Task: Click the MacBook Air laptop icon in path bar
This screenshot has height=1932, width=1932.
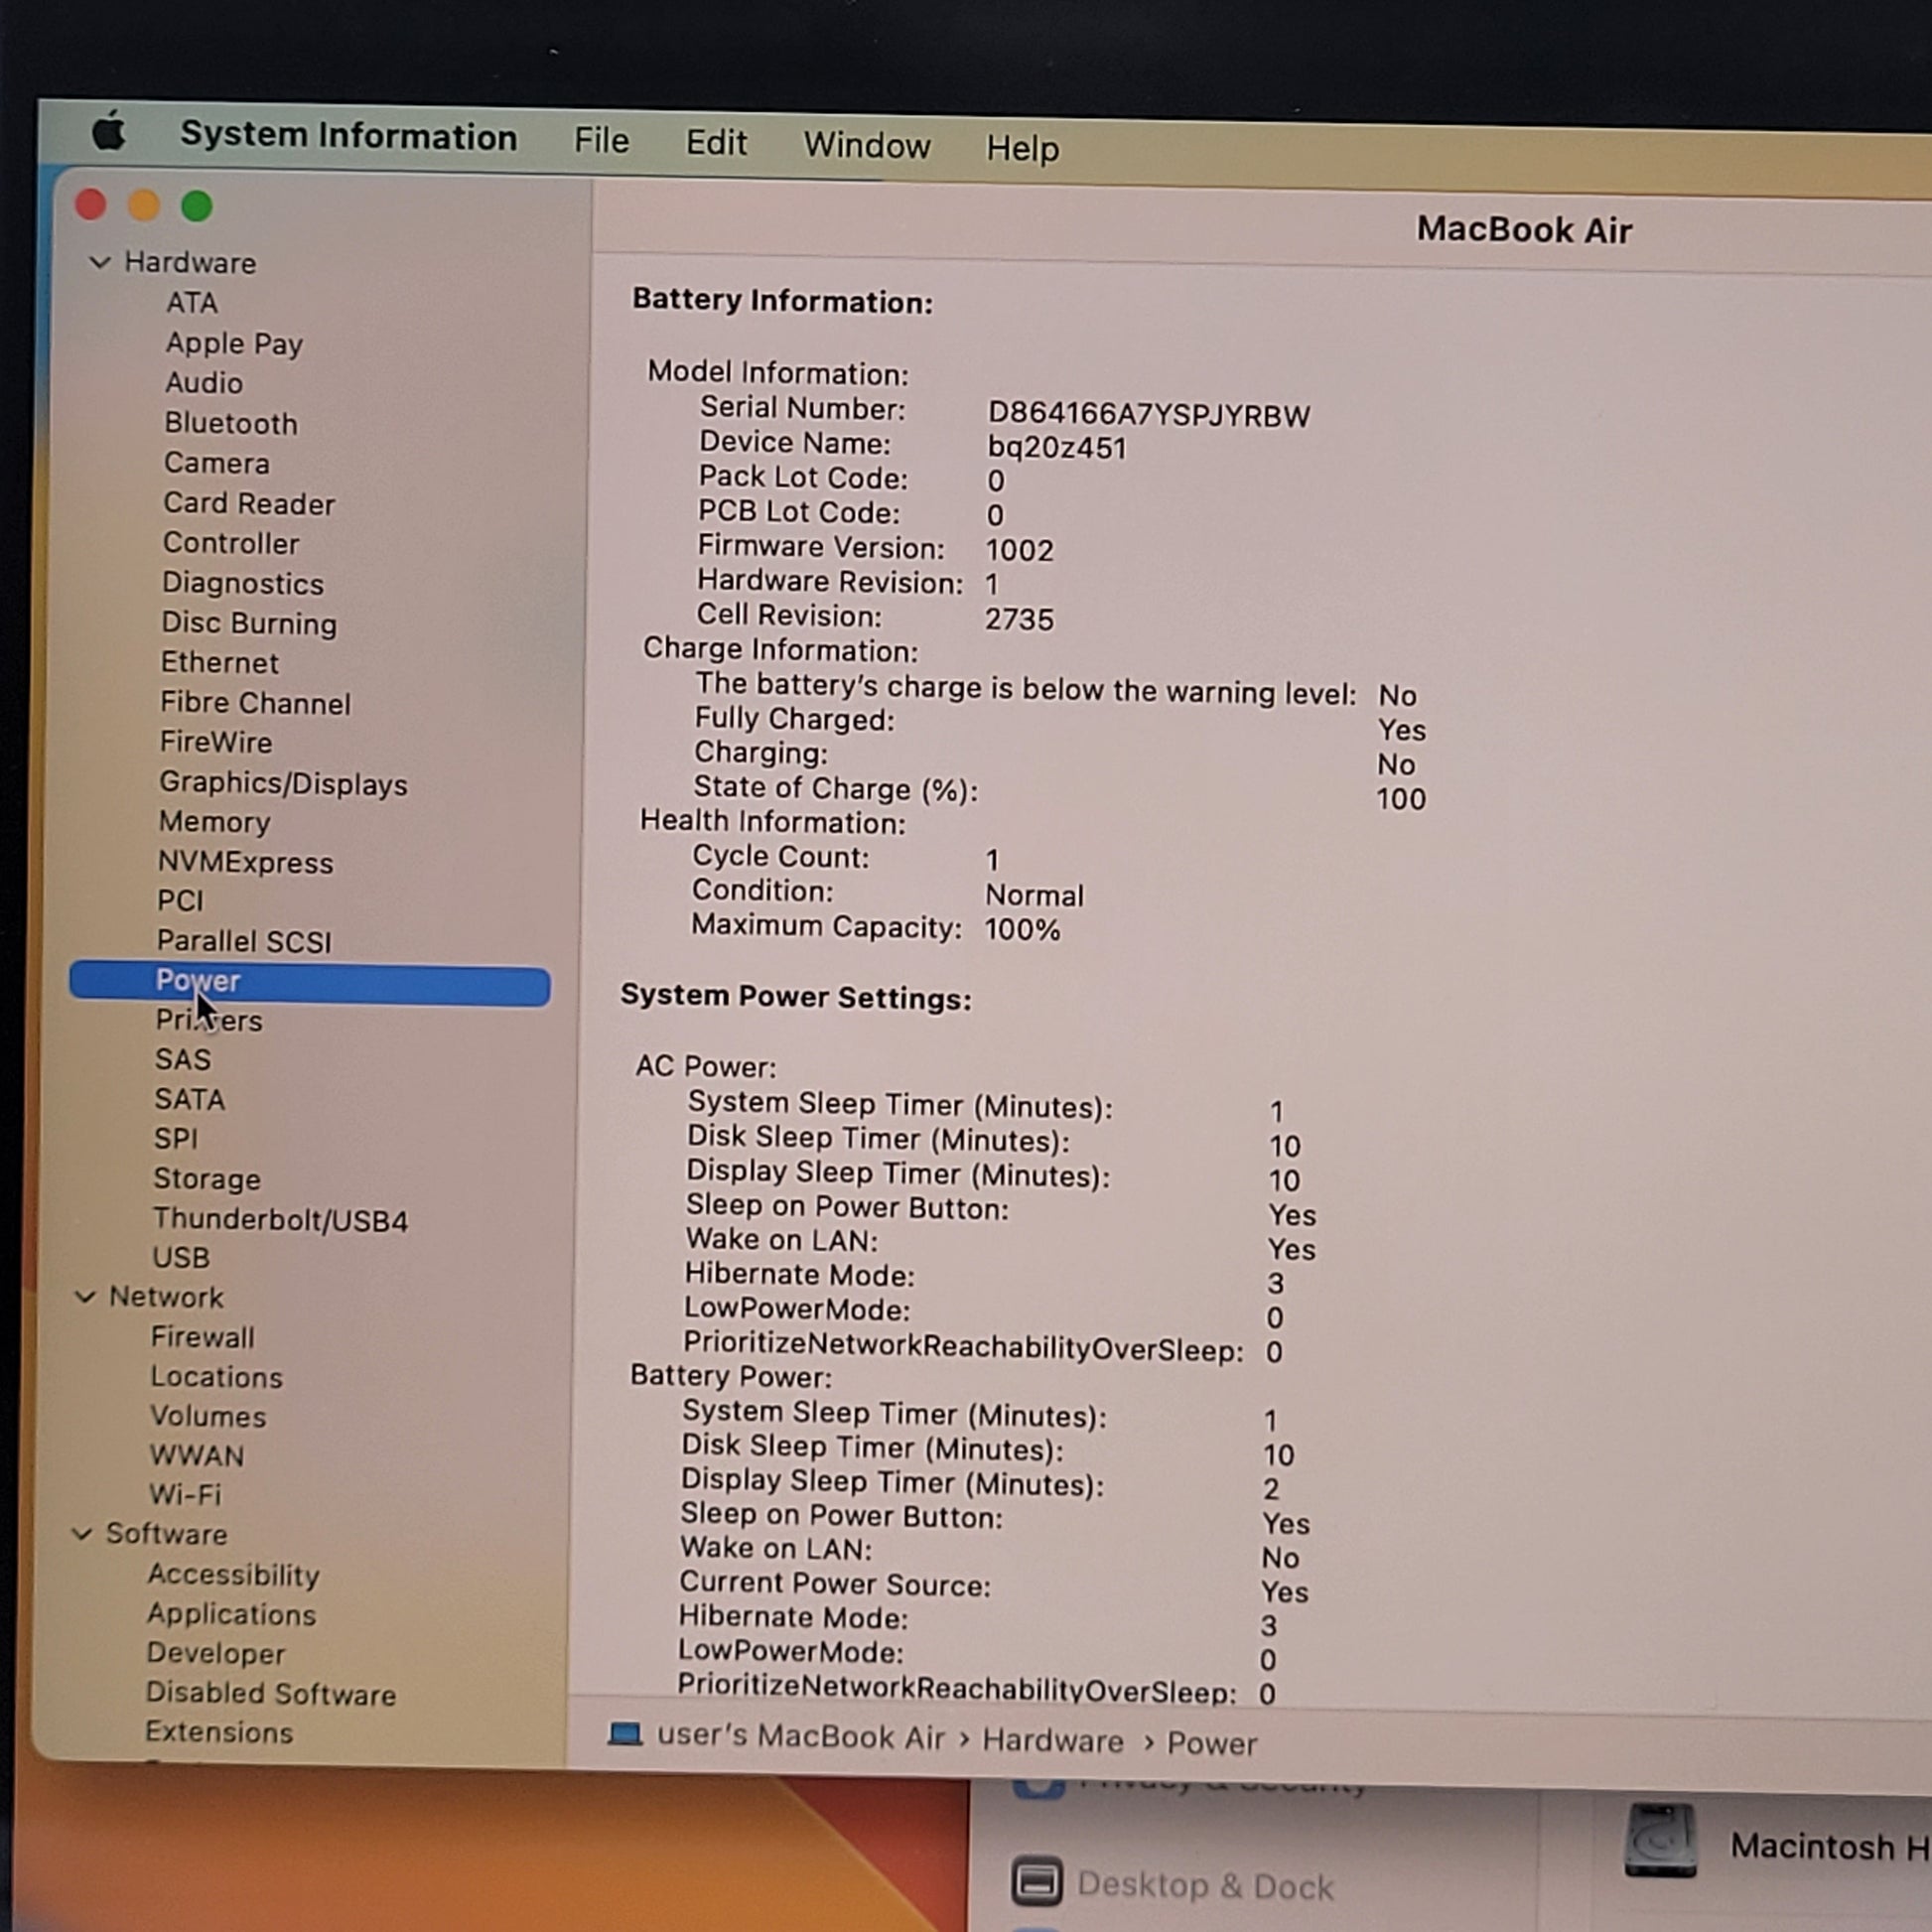Action: 625,1733
